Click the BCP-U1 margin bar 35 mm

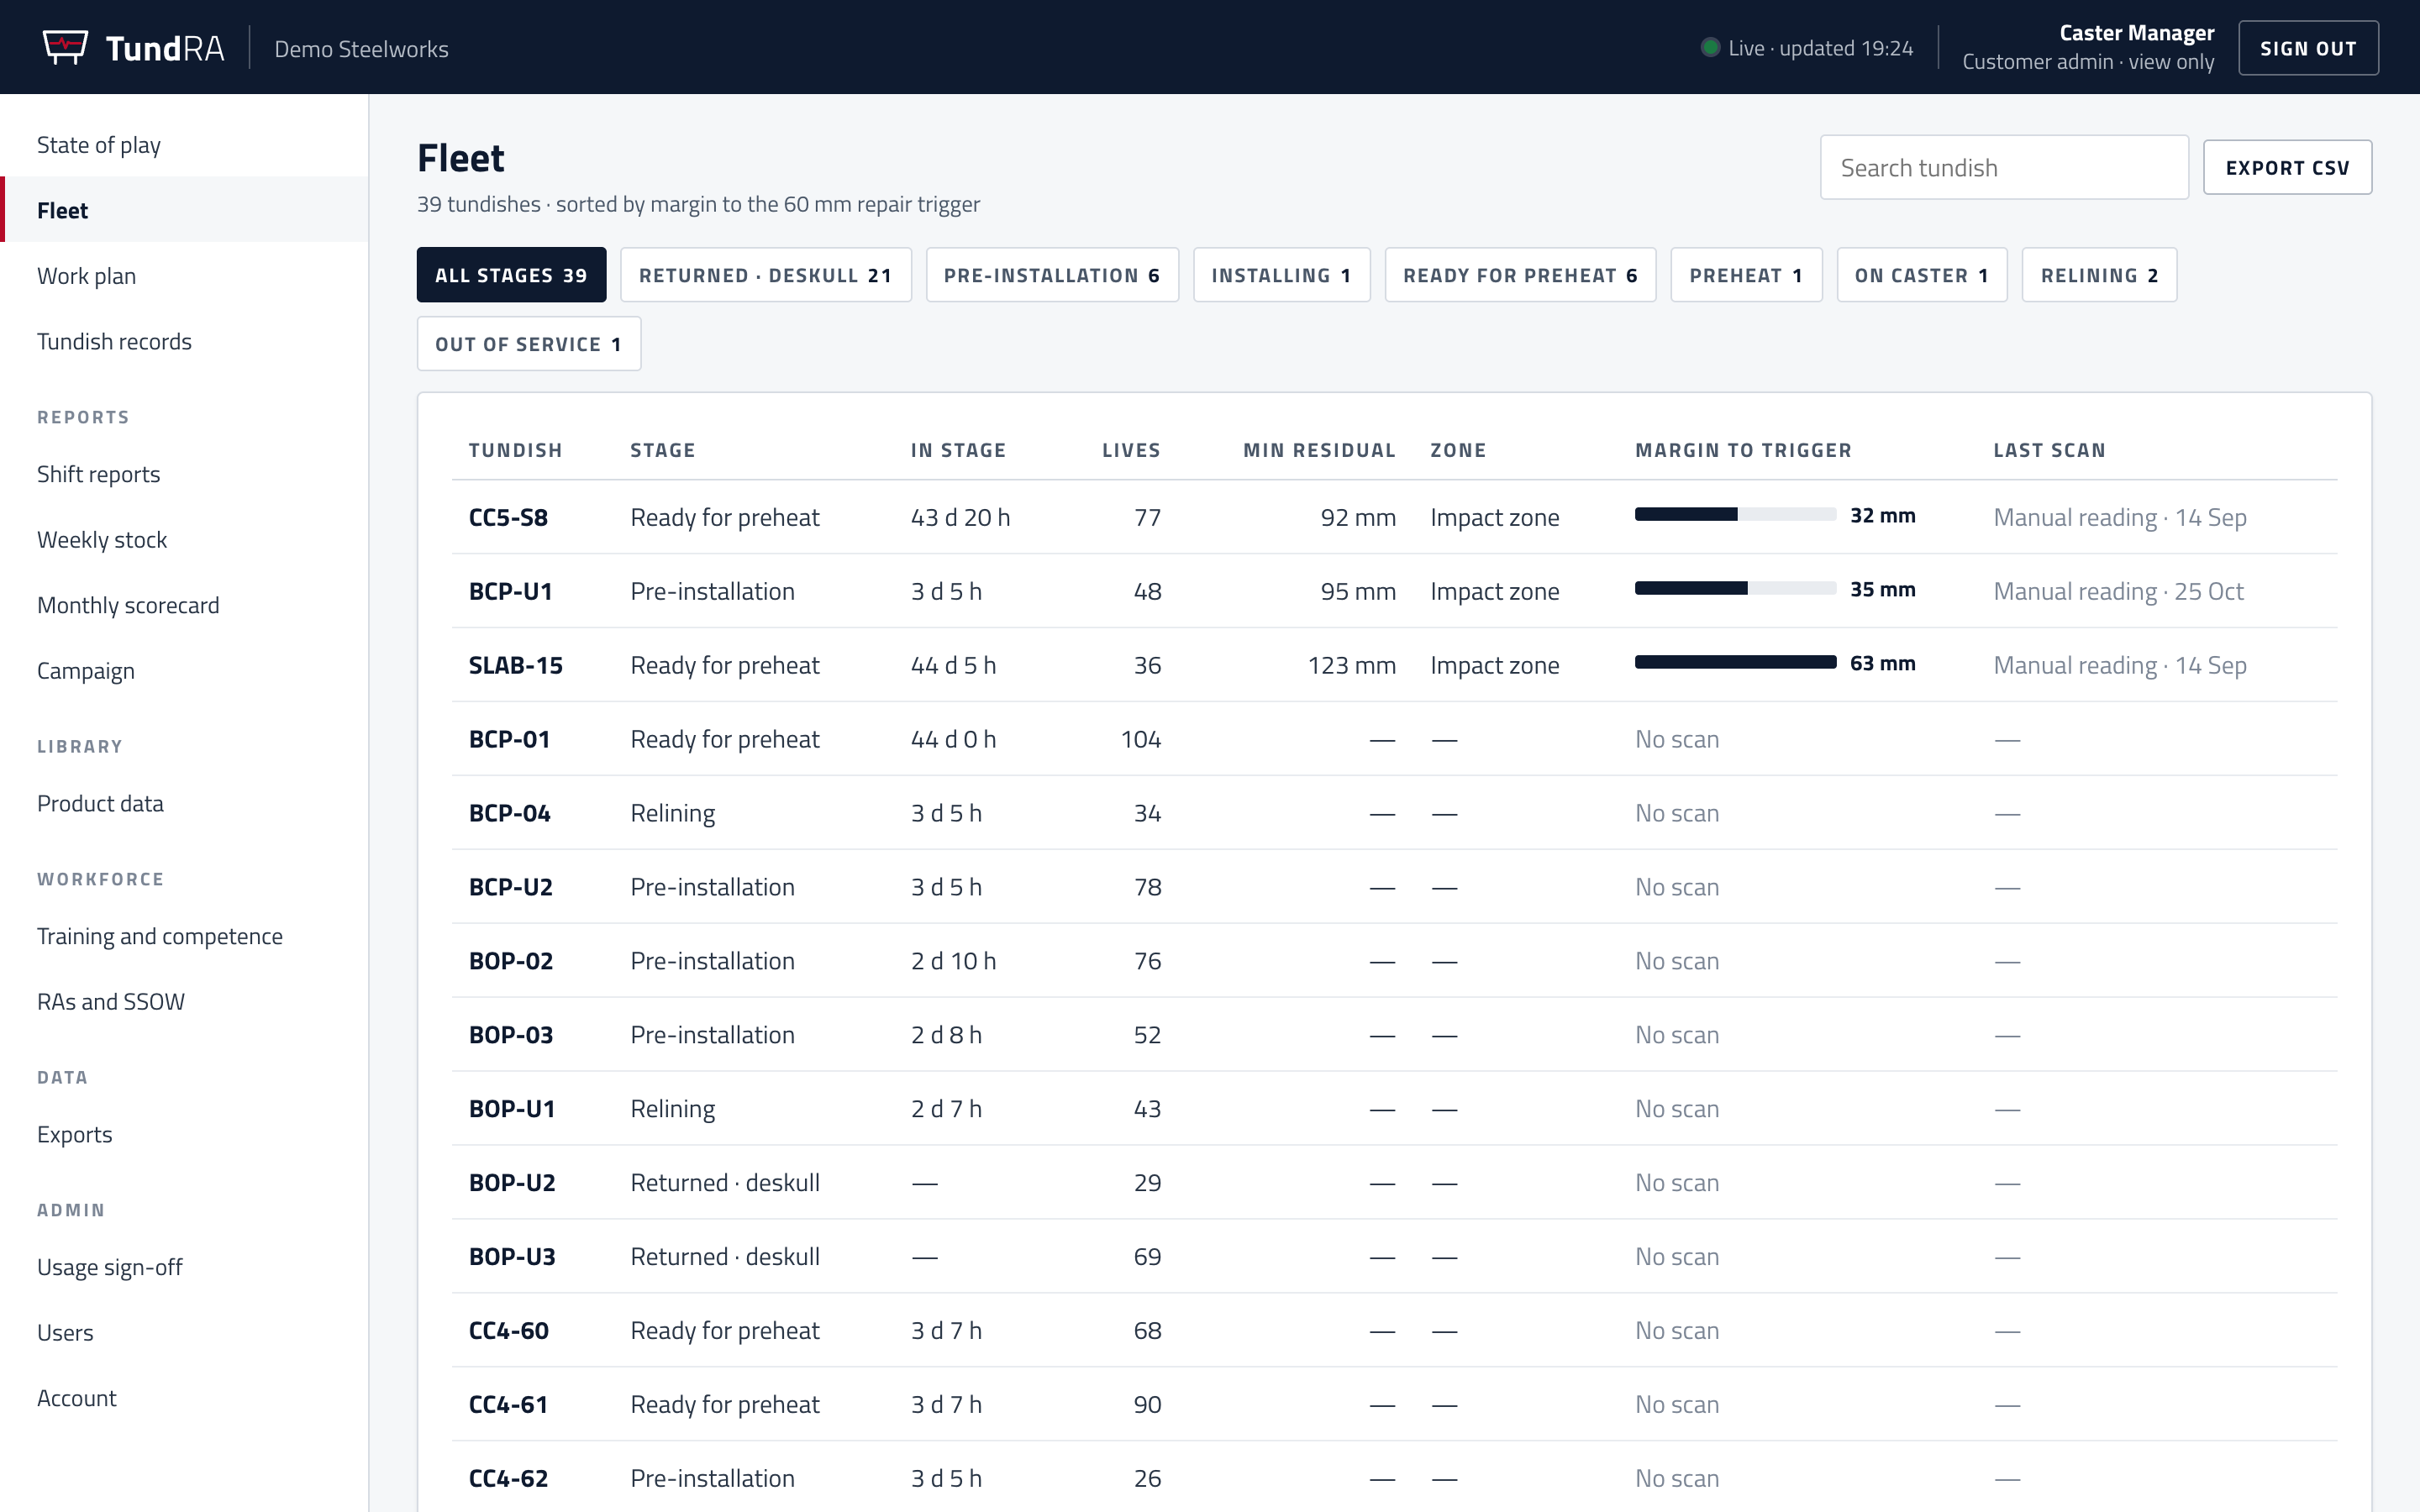(x=1735, y=588)
